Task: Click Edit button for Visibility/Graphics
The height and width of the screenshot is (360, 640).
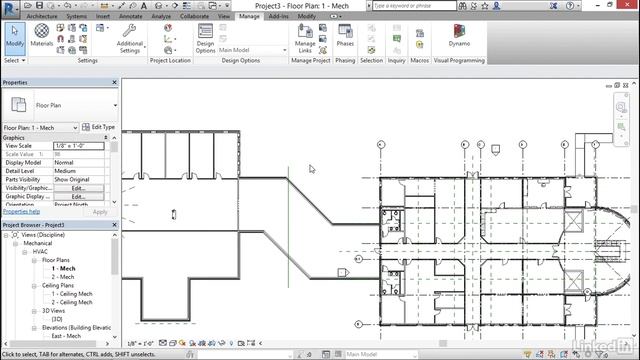Action: [78, 188]
